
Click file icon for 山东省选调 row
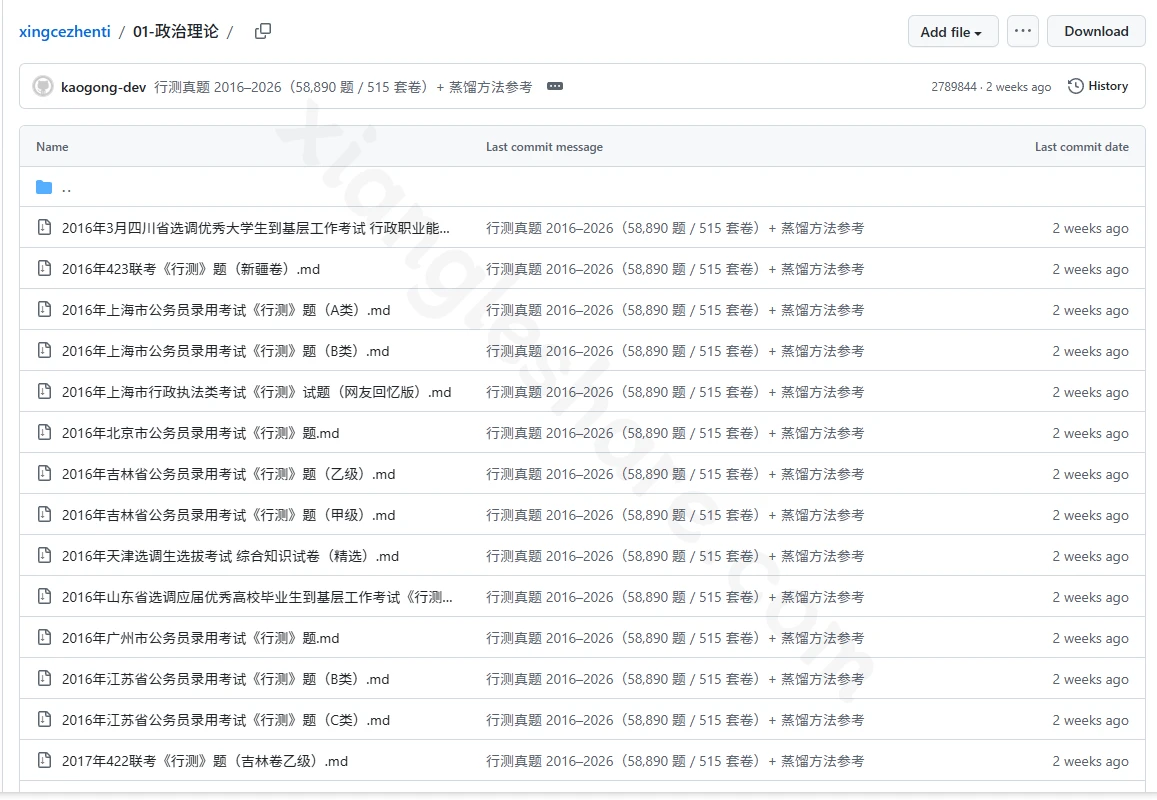[44, 596]
